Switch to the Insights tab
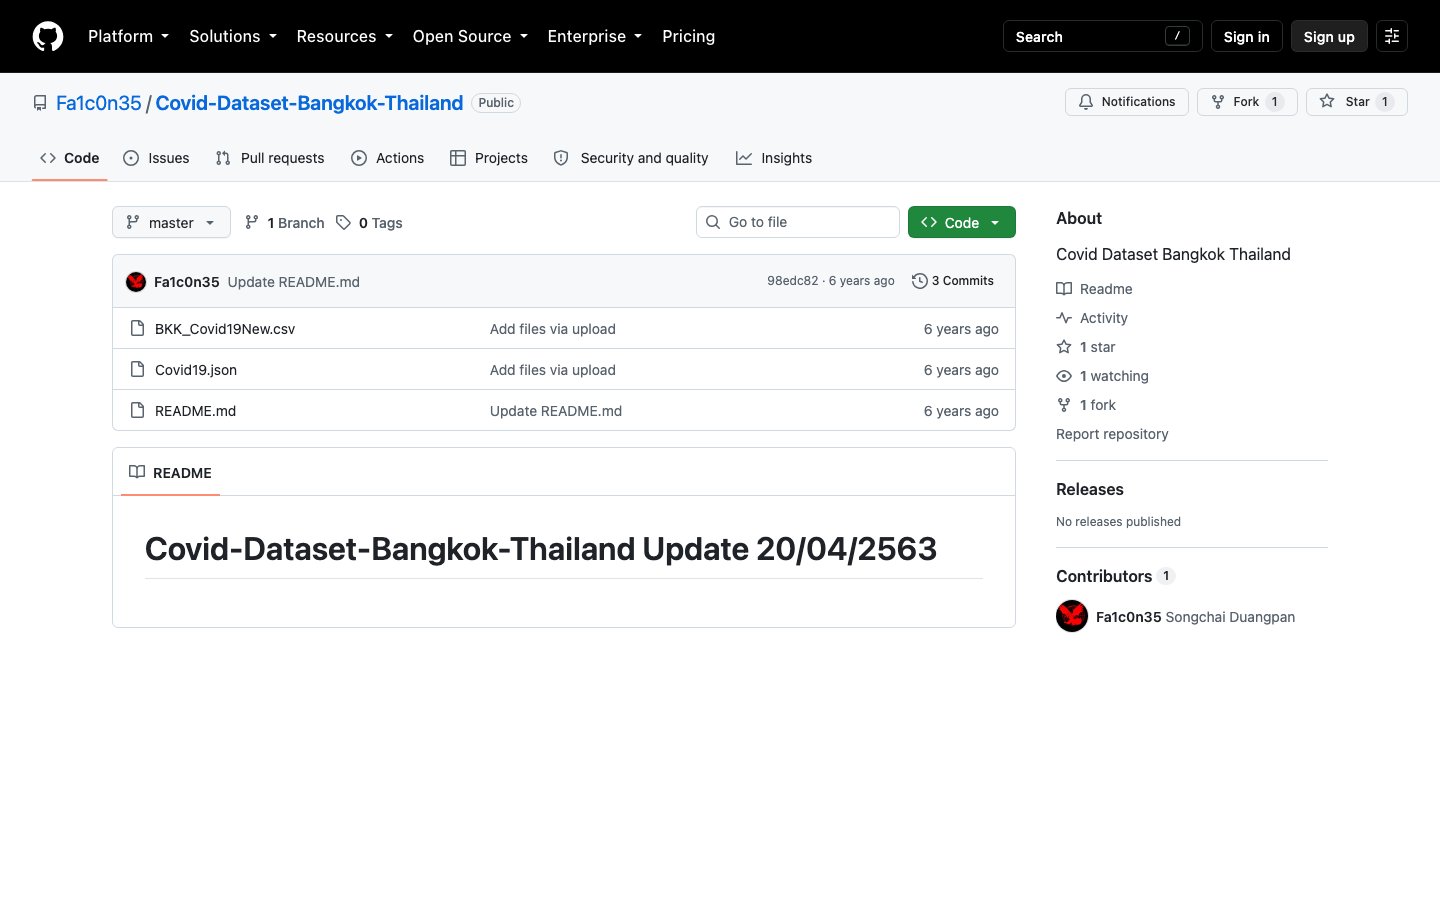 774,158
